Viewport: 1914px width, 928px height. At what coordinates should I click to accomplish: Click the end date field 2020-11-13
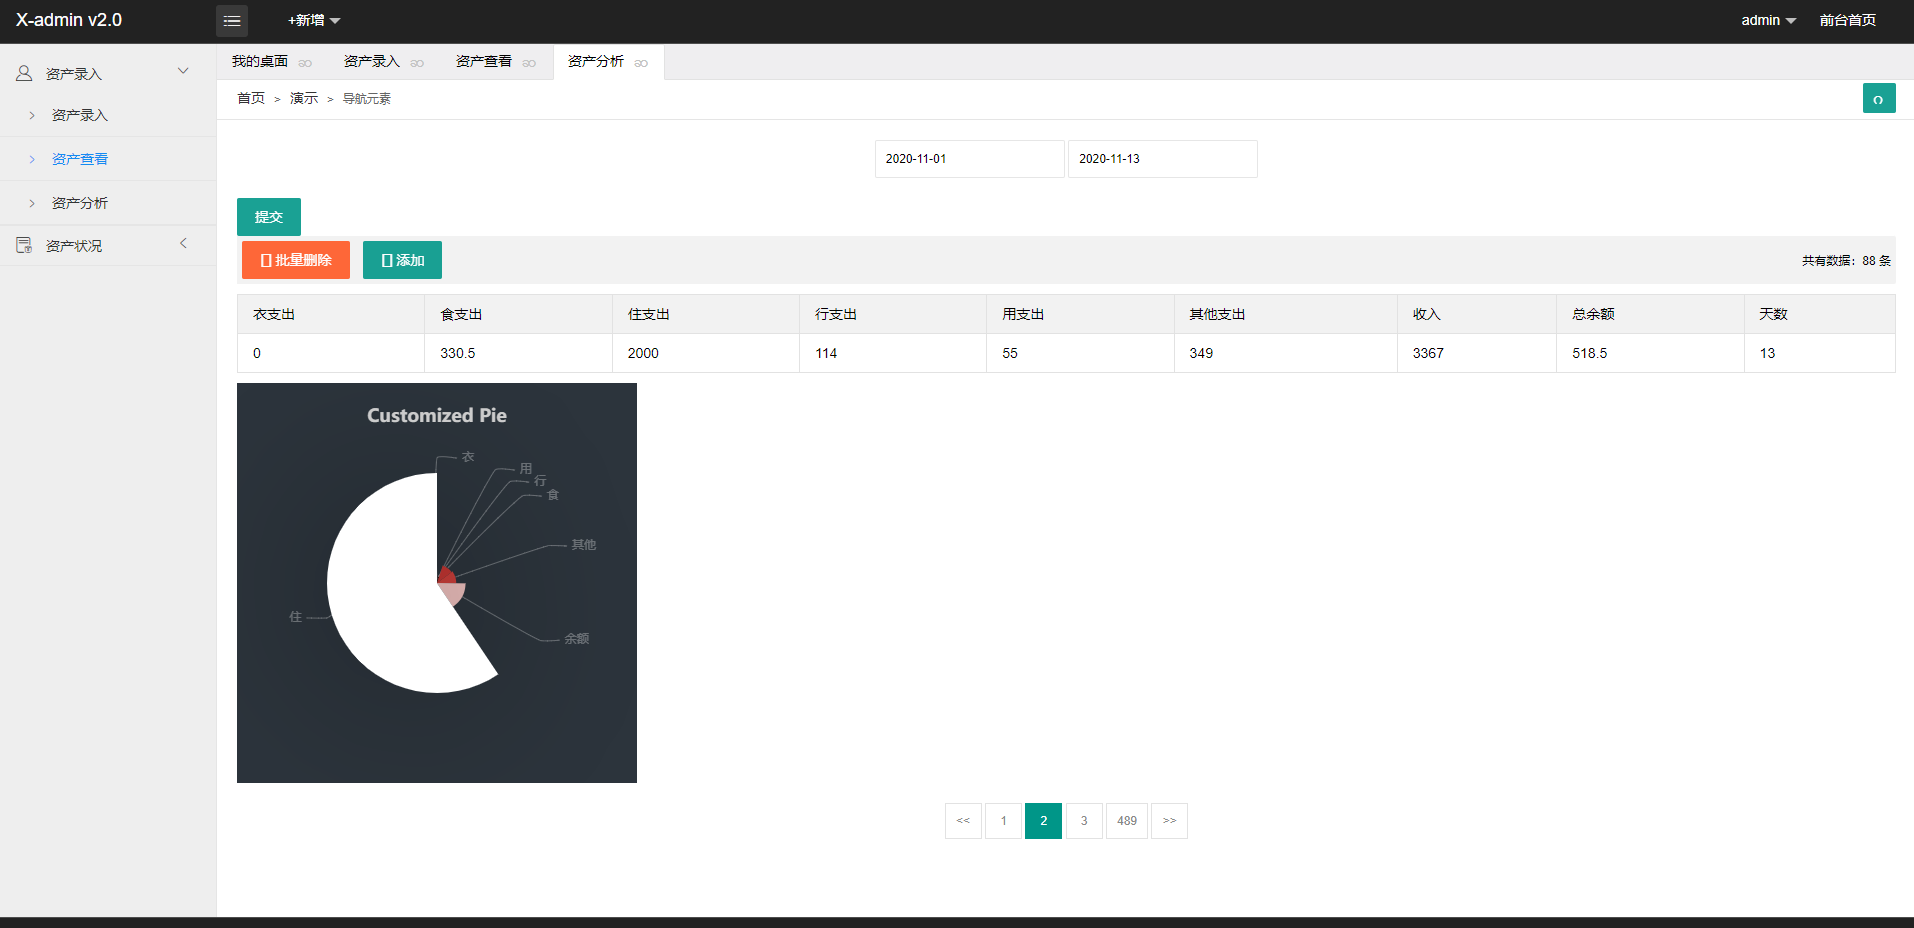coord(1163,159)
